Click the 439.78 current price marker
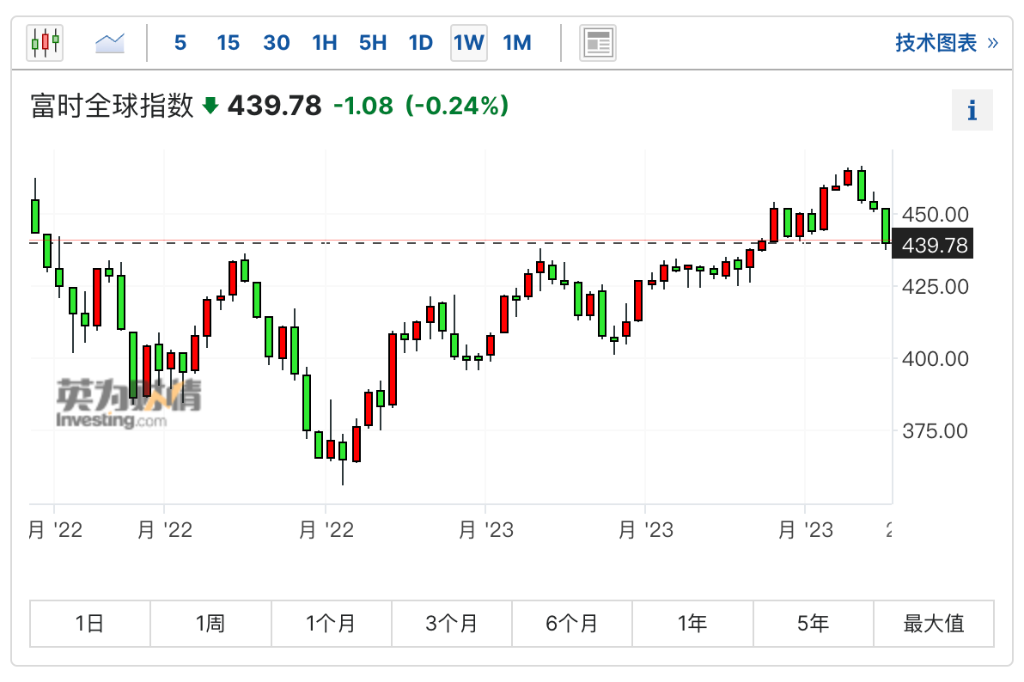This screenshot has width=1024, height=682. pyautogui.click(x=933, y=244)
